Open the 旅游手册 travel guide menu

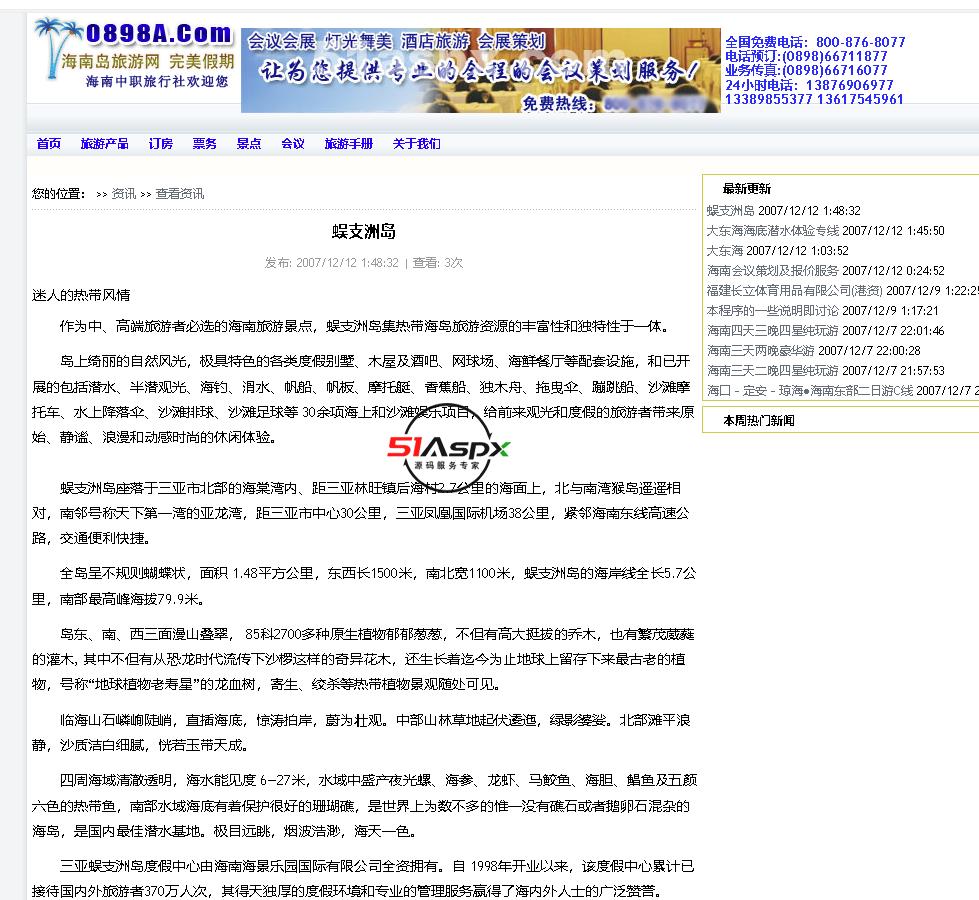click(x=348, y=144)
